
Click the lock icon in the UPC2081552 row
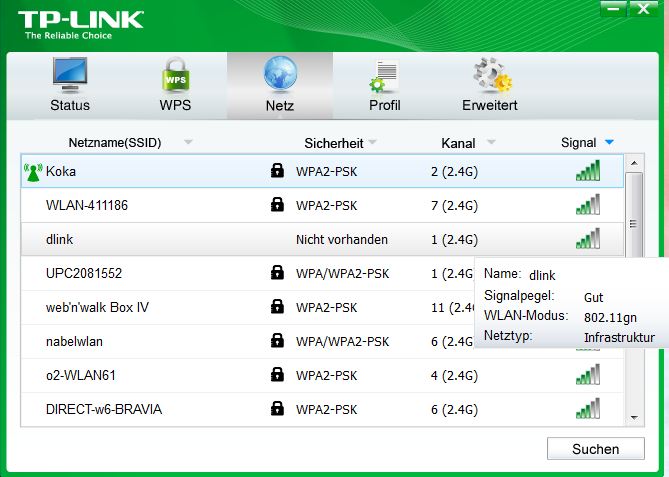[277, 273]
